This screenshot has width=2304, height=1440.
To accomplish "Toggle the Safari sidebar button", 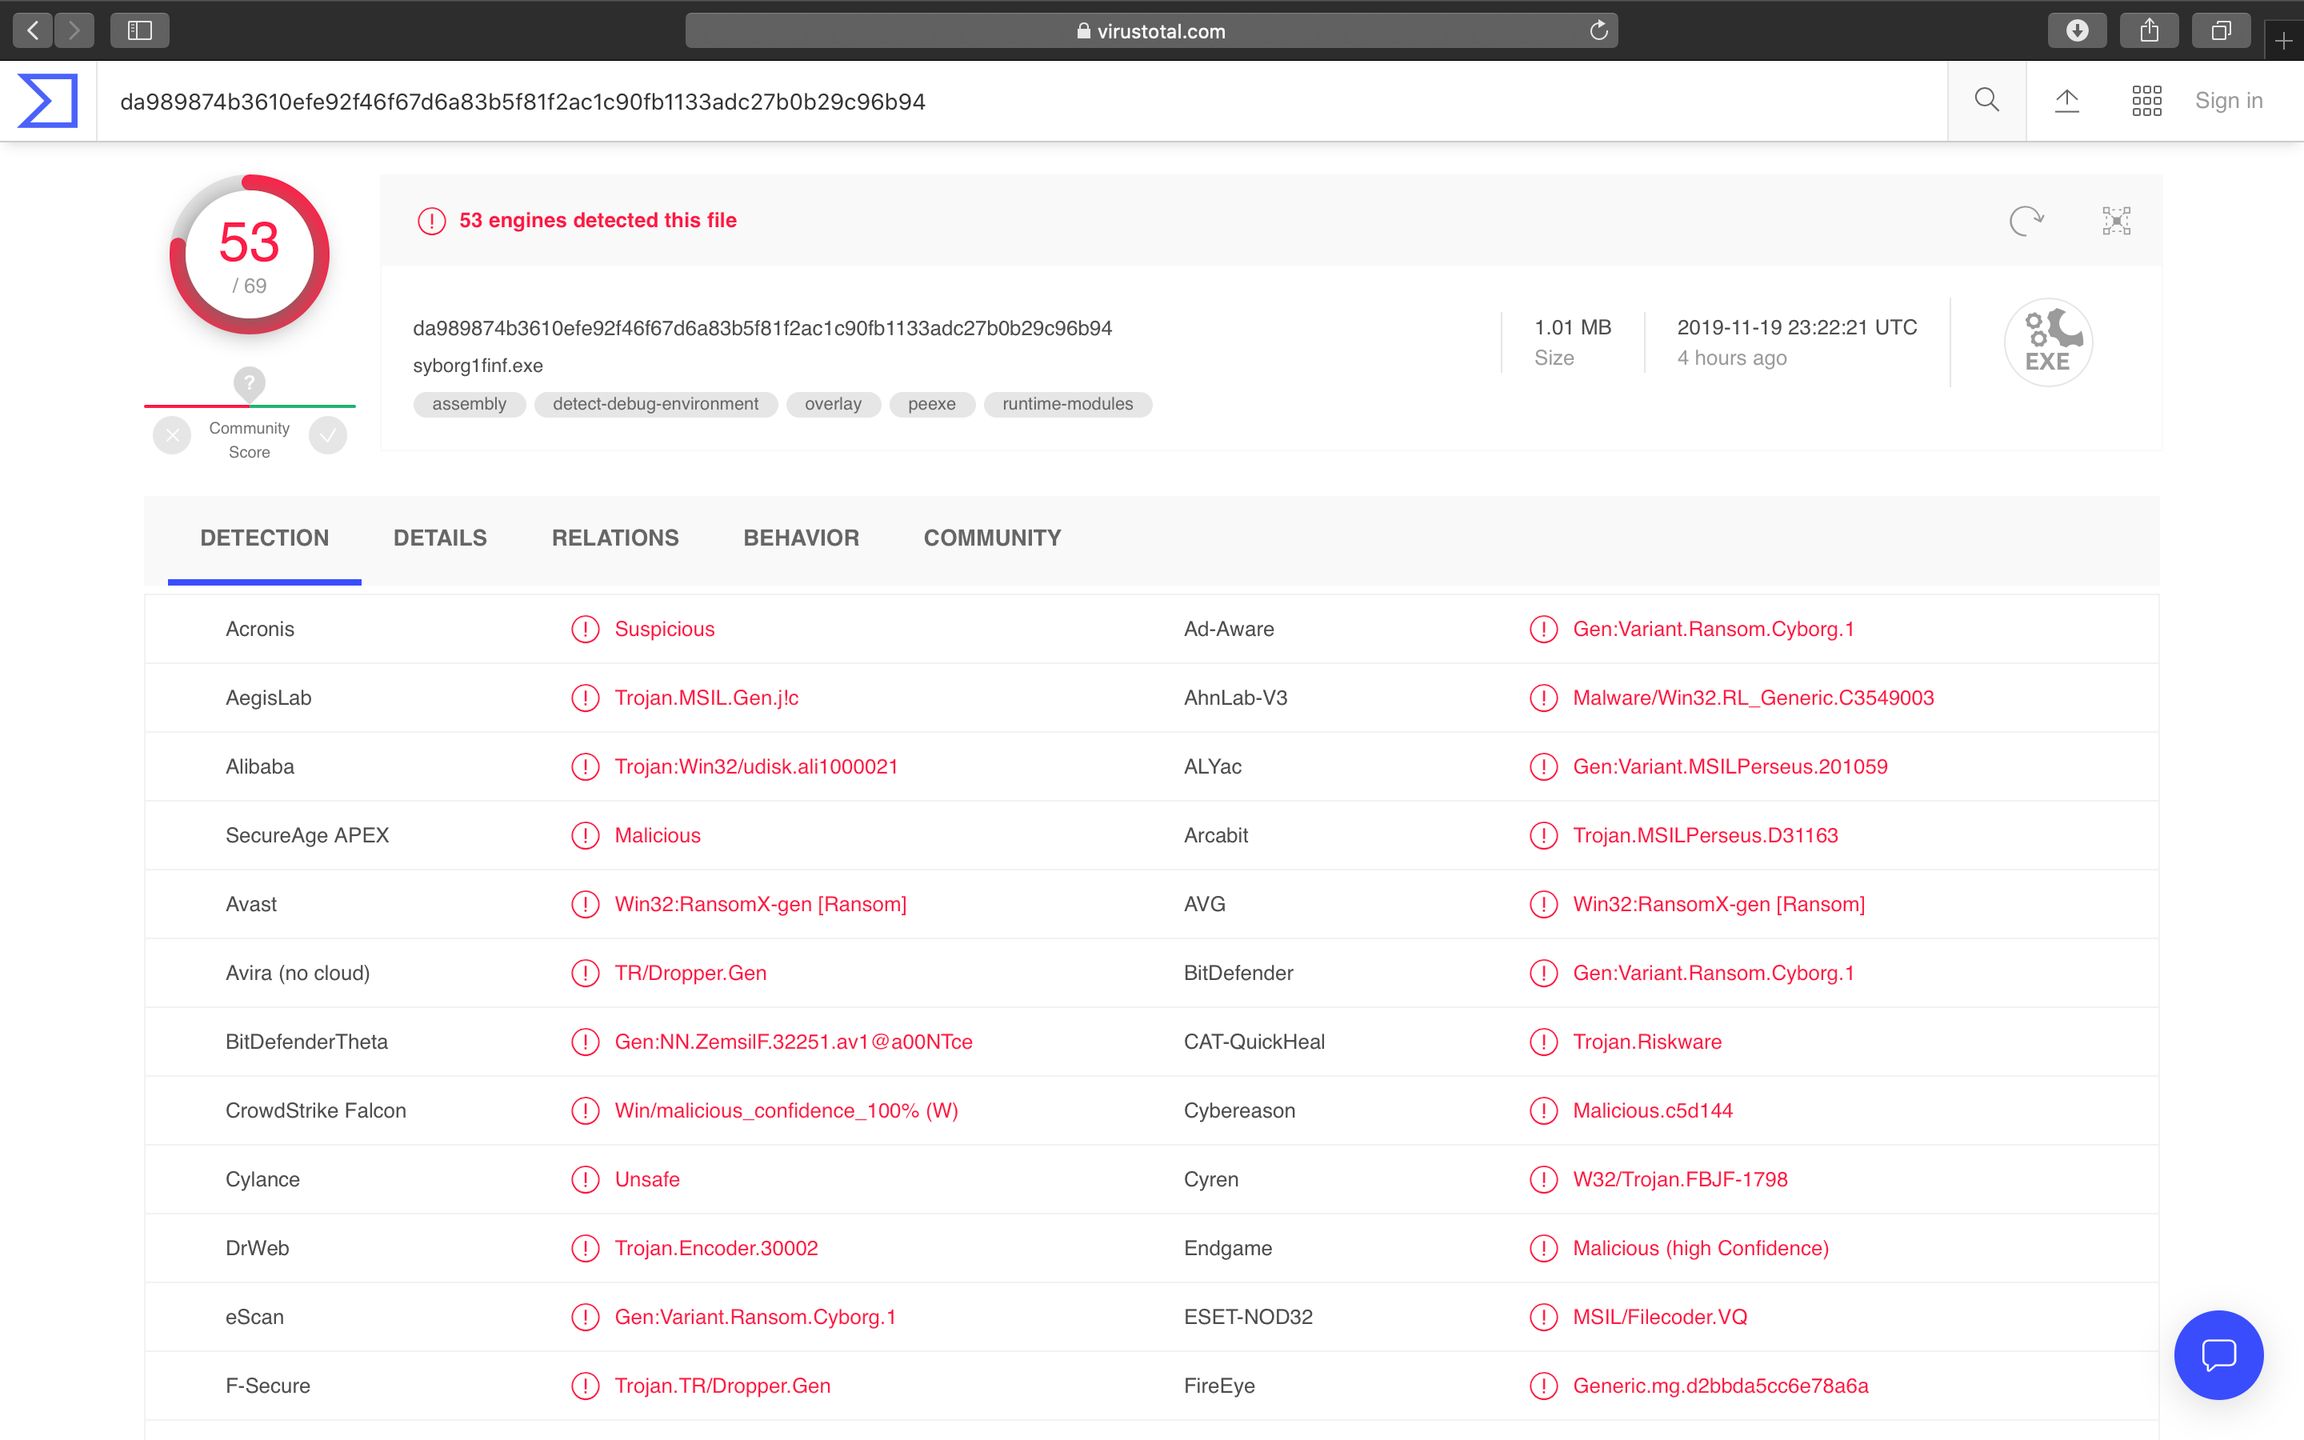I will pyautogui.click(x=140, y=31).
